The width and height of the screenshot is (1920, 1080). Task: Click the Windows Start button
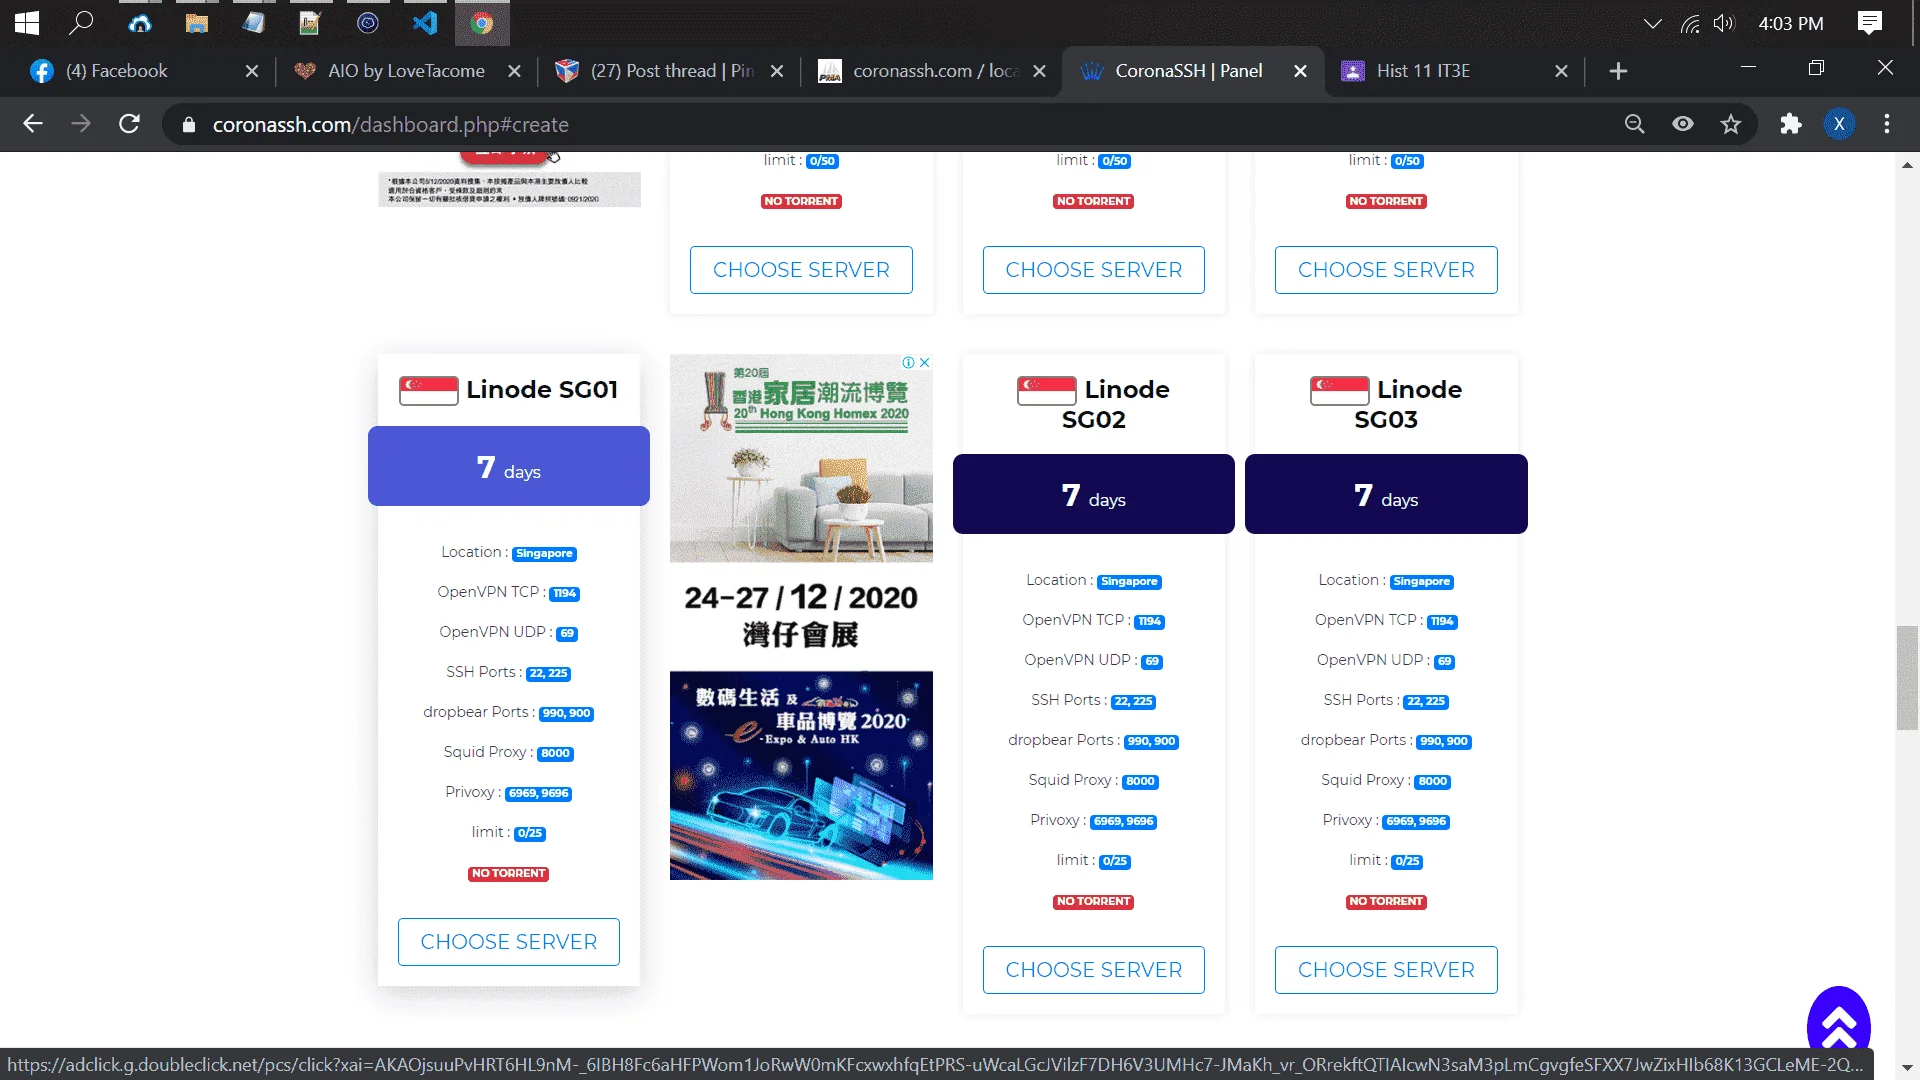27,23
